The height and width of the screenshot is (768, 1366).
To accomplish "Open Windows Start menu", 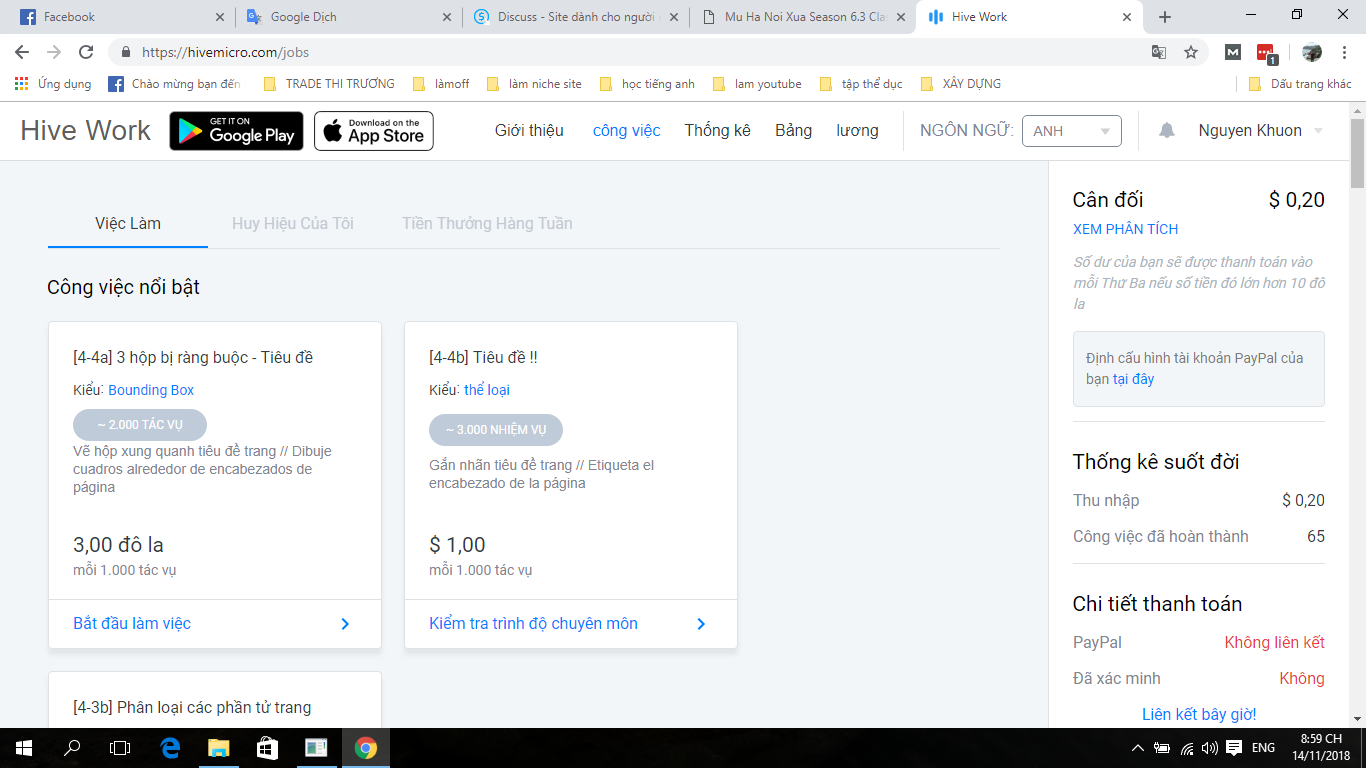I will [x=24, y=748].
